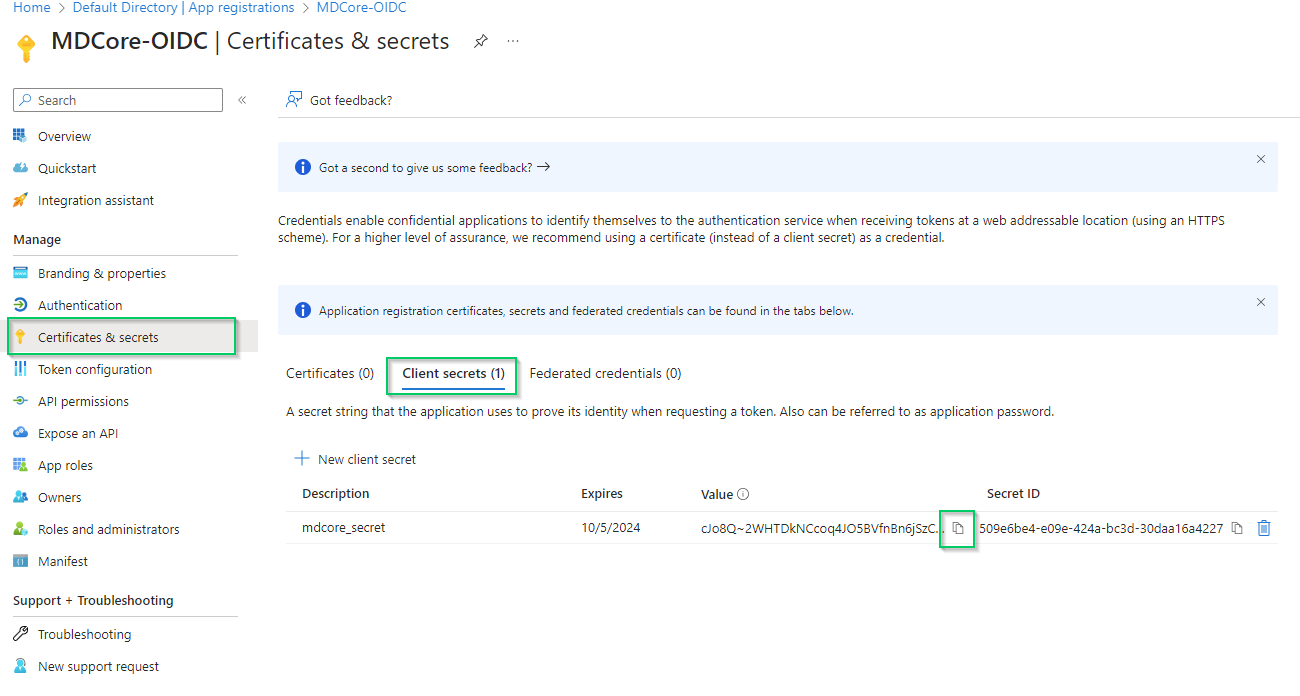Click the Expose an API cloud icon
This screenshot has height=696, width=1300.
click(x=20, y=433)
